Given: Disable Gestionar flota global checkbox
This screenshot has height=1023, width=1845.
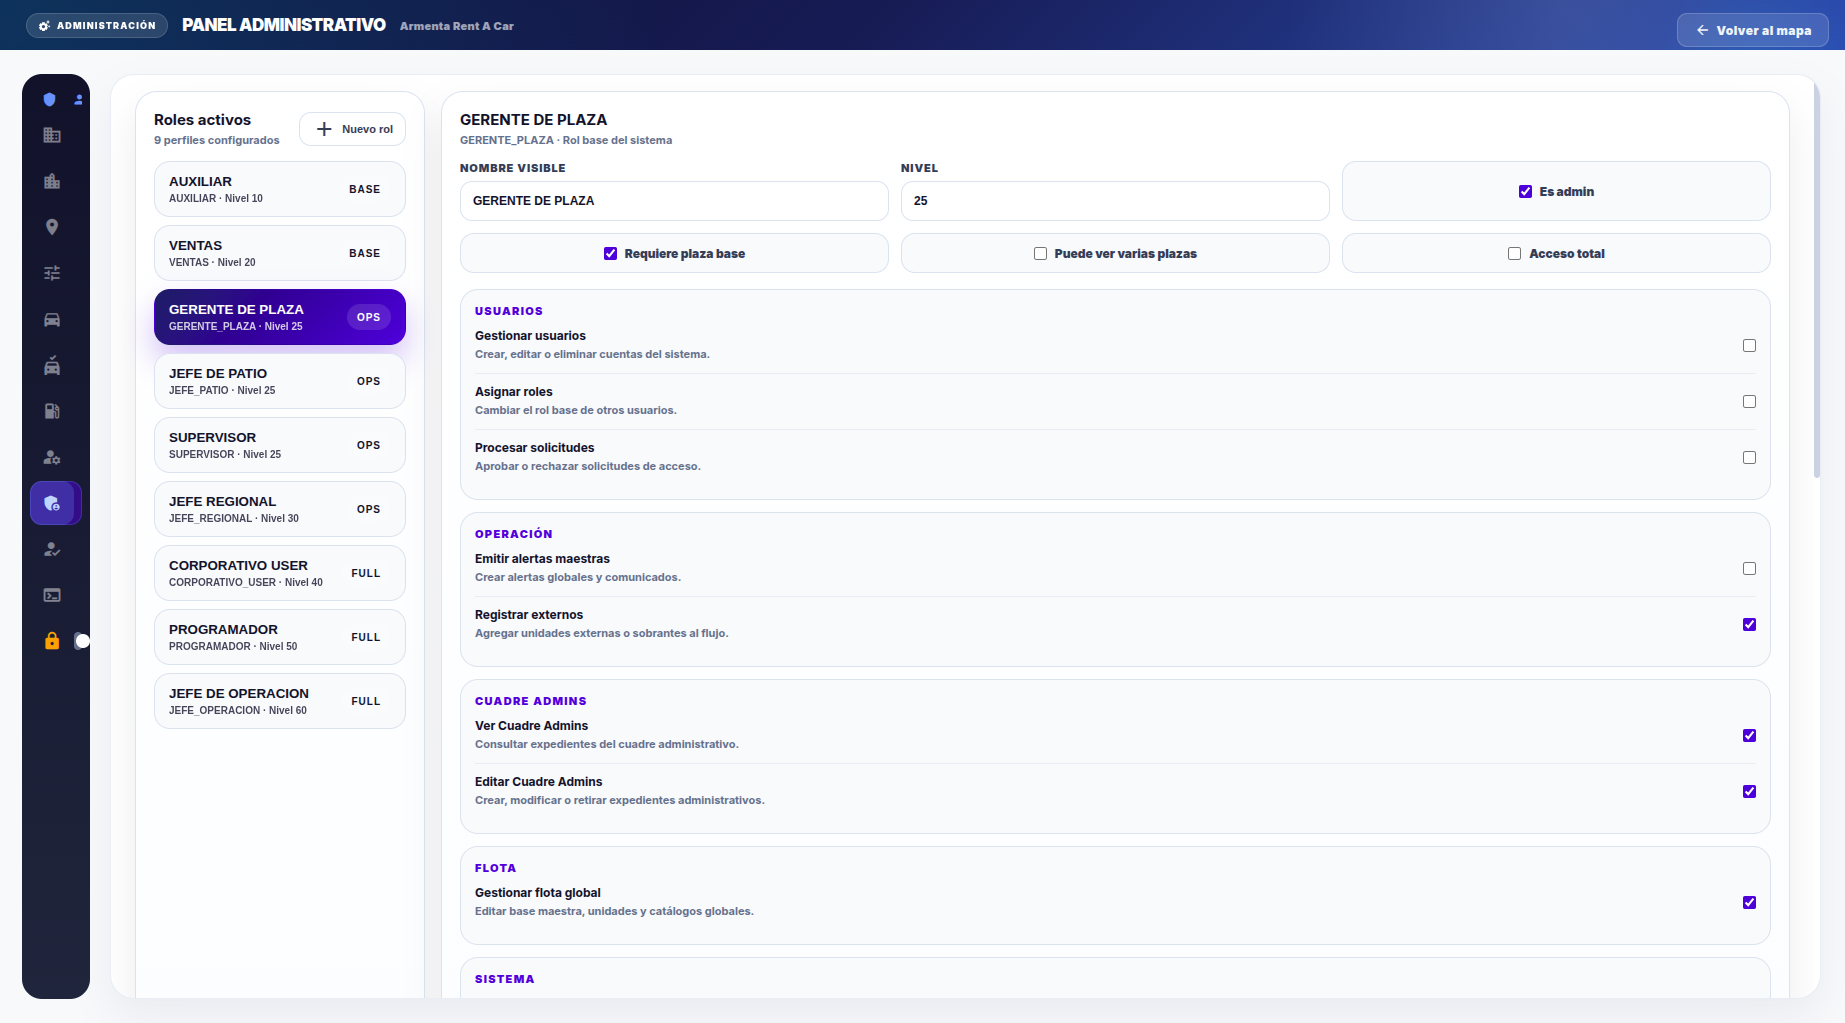Looking at the screenshot, I should (1749, 902).
